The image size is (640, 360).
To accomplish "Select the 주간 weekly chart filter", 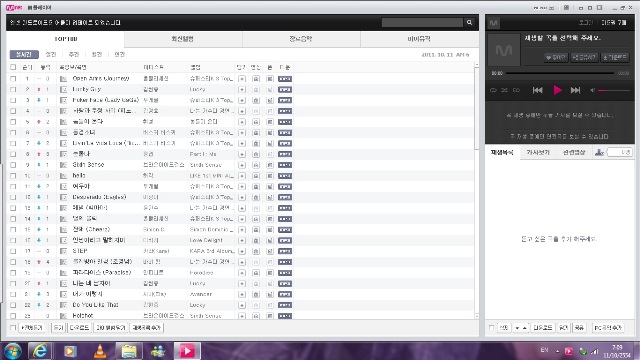I will tap(74, 54).
